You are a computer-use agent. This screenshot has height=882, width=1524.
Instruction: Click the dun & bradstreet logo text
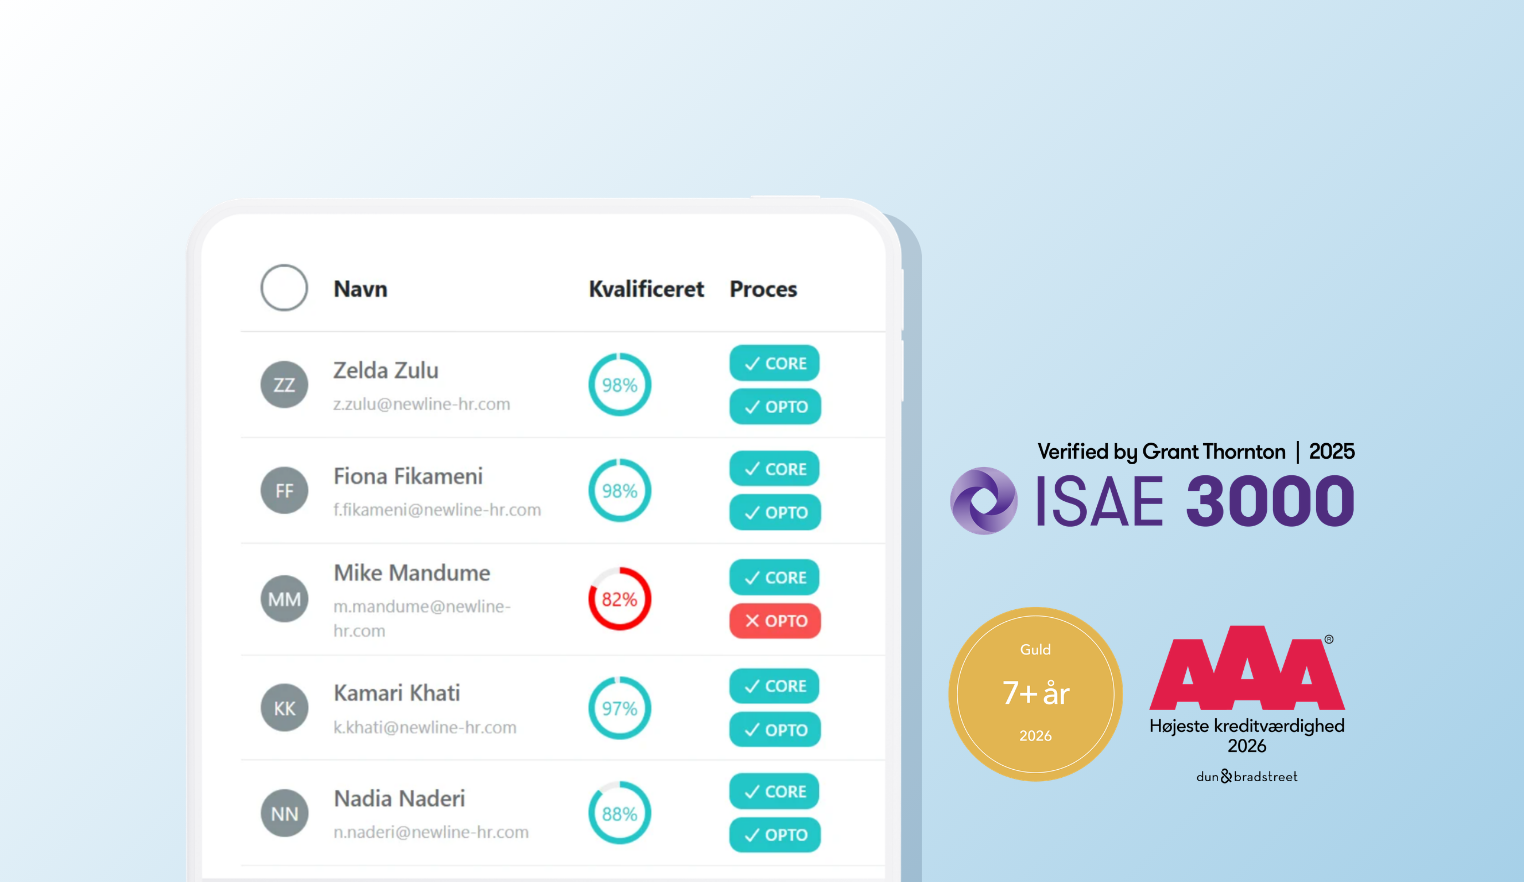(1247, 776)
